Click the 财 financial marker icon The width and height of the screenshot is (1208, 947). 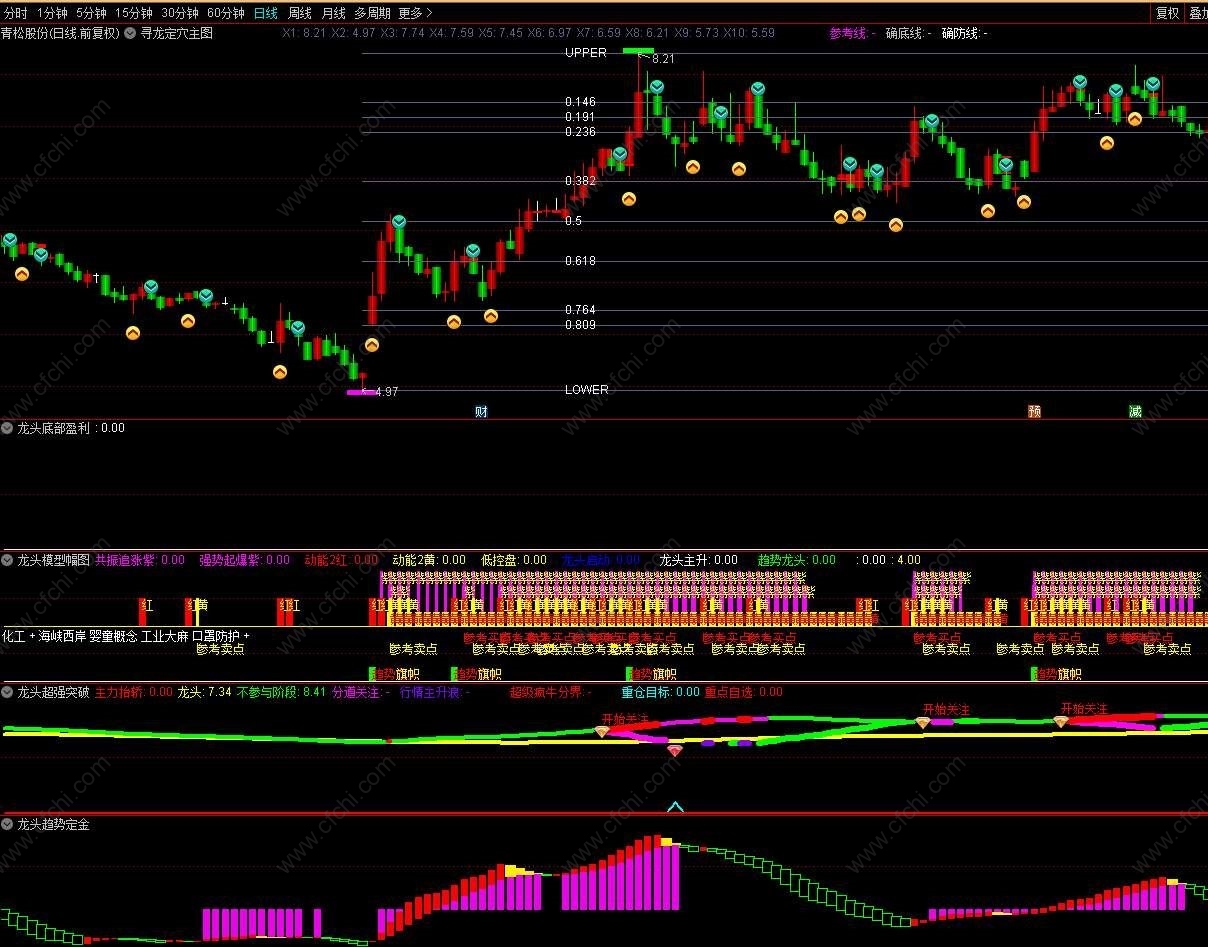[x=481, y=411]
